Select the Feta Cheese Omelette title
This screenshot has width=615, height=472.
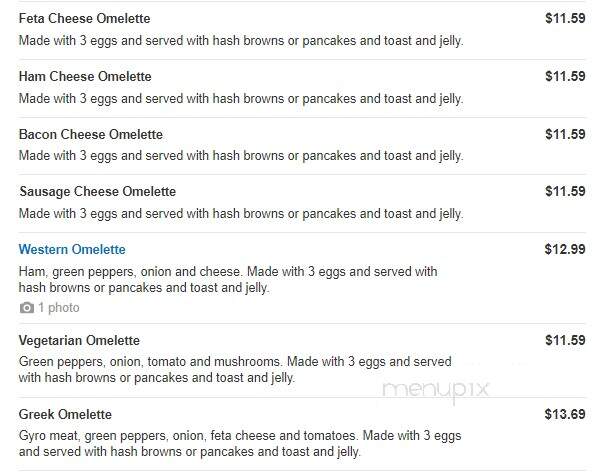84,18
